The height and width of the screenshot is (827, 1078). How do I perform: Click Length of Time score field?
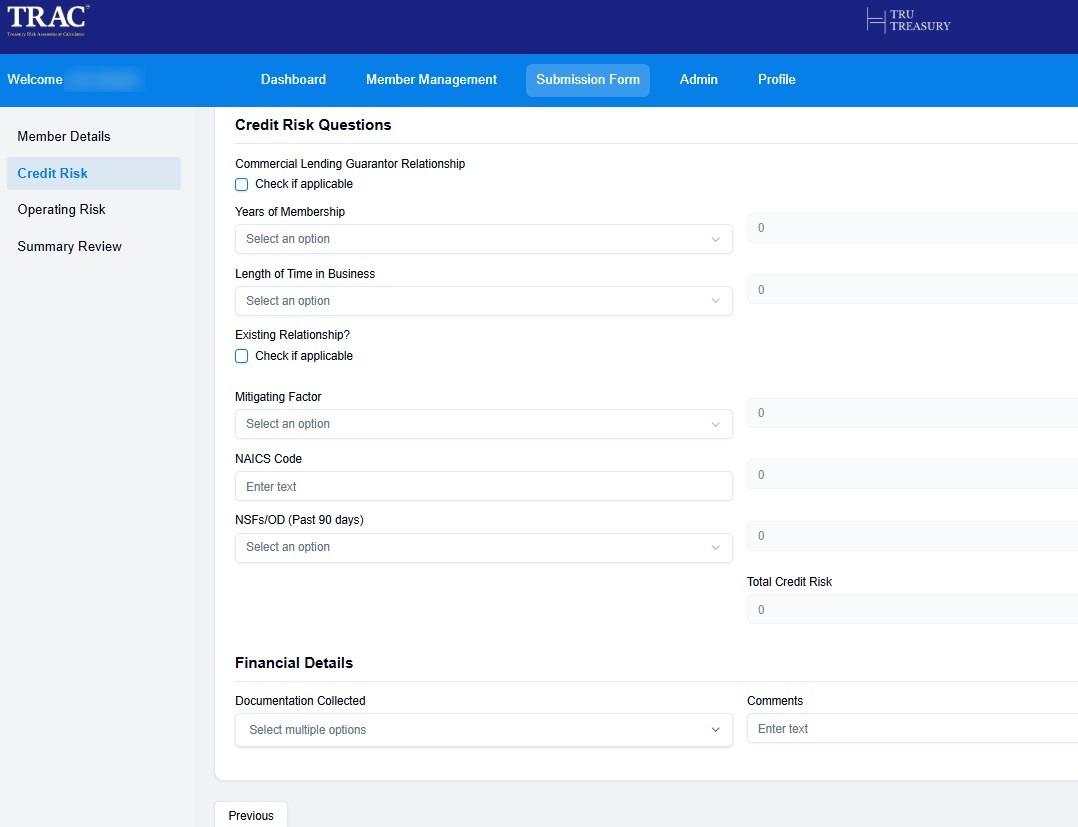912,289
